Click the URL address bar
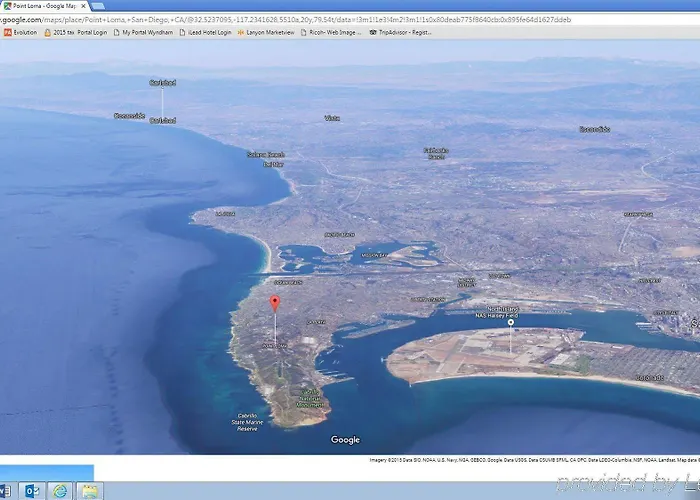700x500 pixels. click(x=300, y=19)
